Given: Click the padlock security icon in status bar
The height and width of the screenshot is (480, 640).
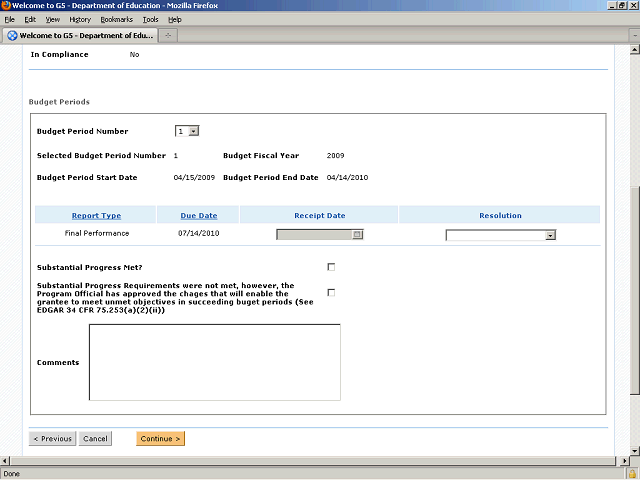Looking at the screenshot, I should (632, 474).
